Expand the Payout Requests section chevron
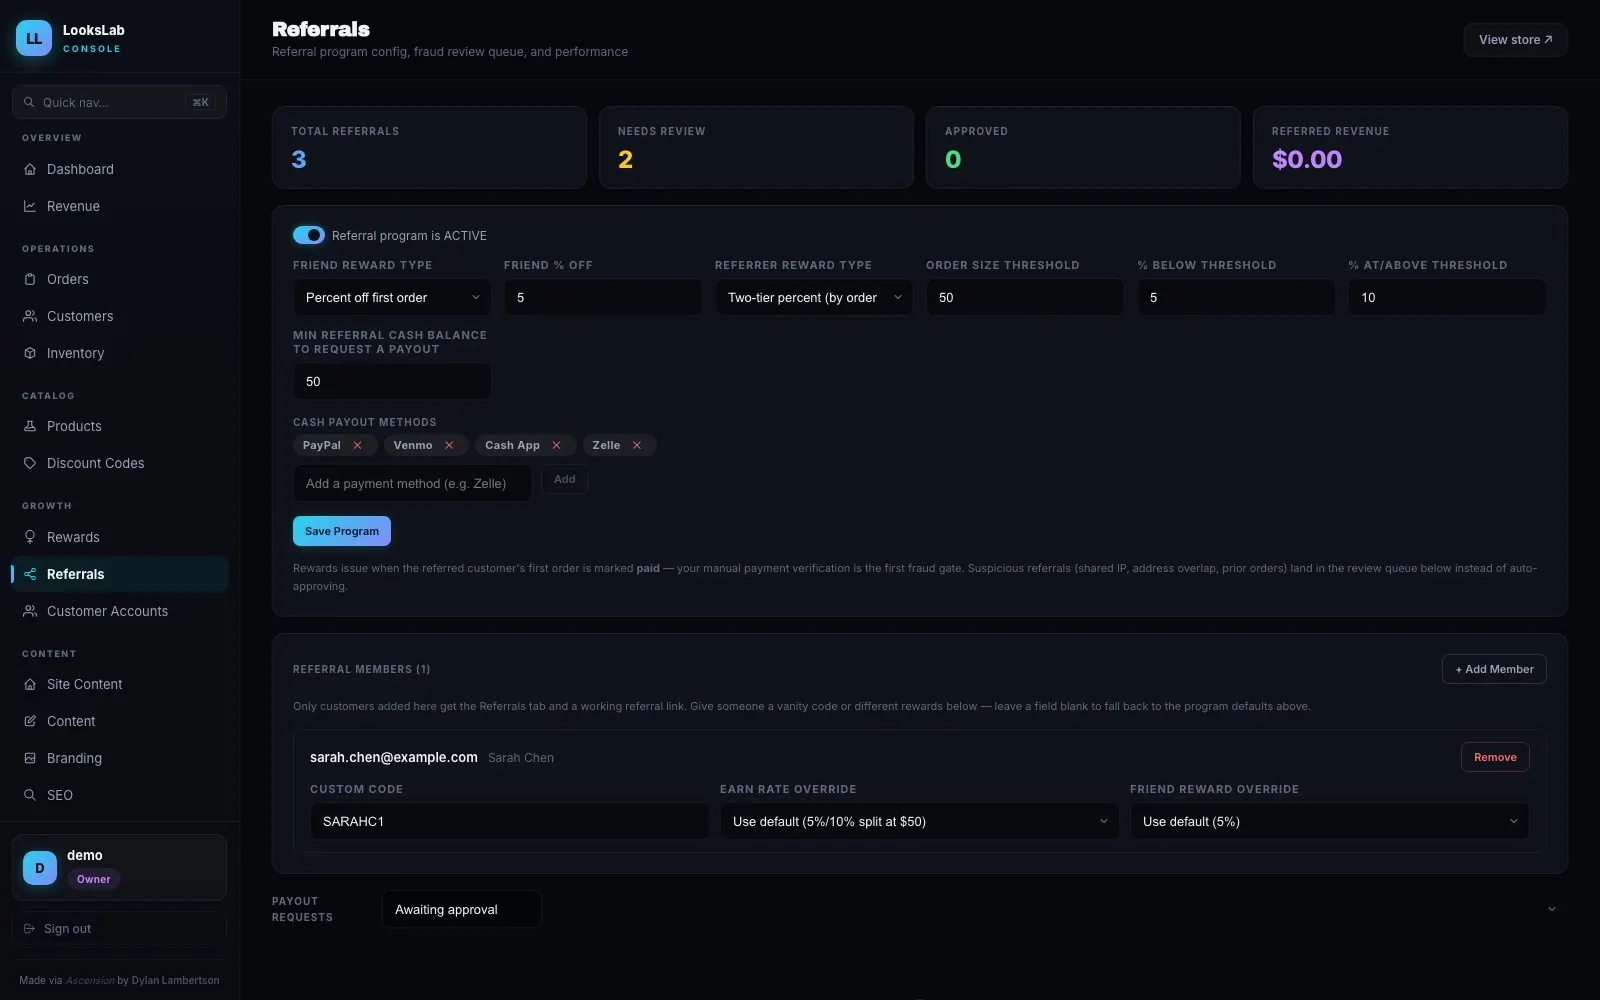Viewport: 1600px width, 1000px height. click(1552, 909)
